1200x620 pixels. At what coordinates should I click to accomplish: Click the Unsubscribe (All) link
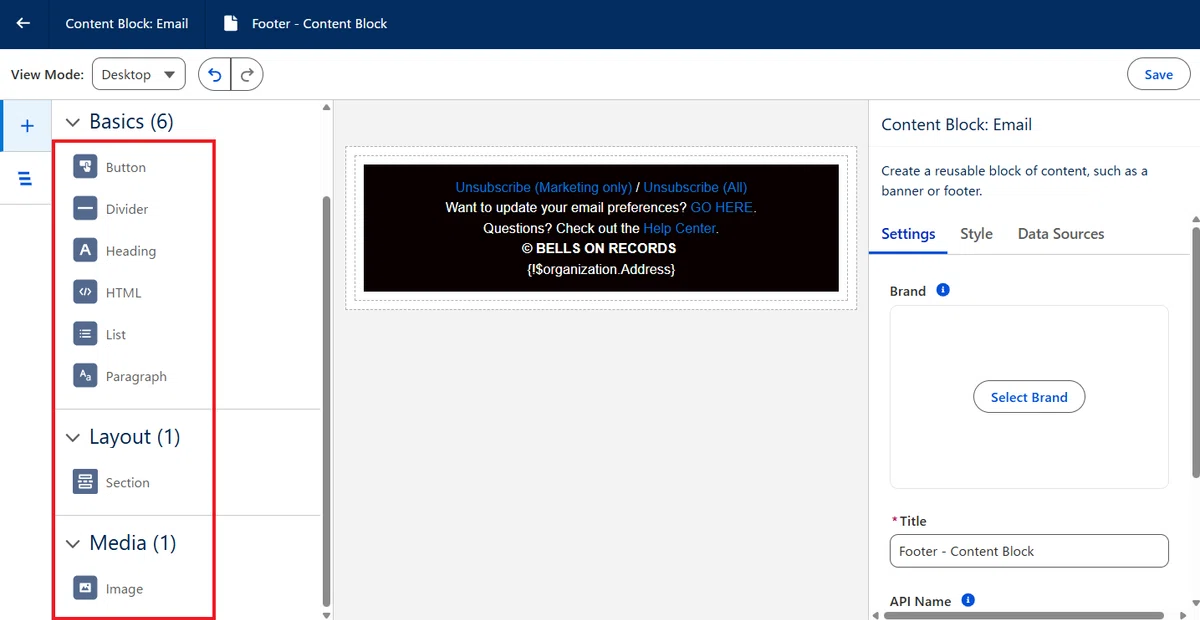695,187
